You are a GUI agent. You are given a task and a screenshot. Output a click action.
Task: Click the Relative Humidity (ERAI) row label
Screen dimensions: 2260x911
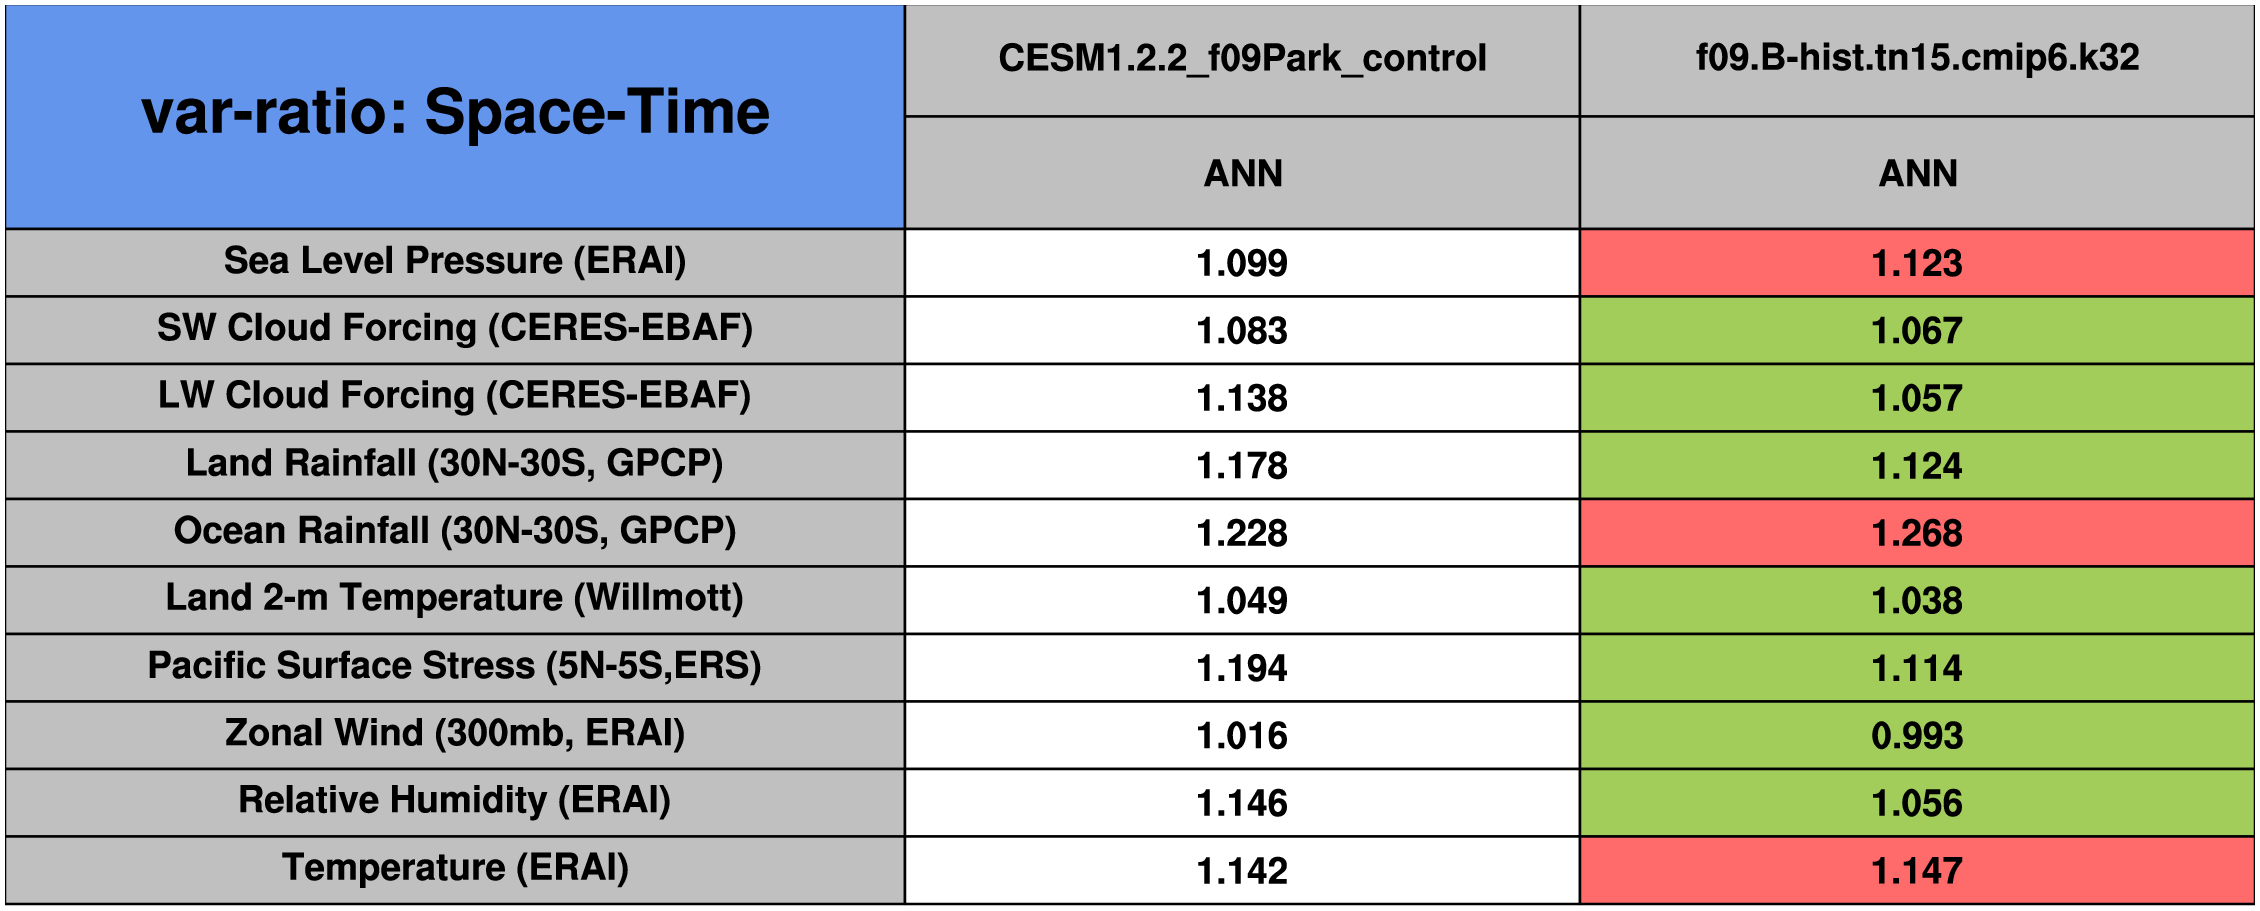coord(455,801)
